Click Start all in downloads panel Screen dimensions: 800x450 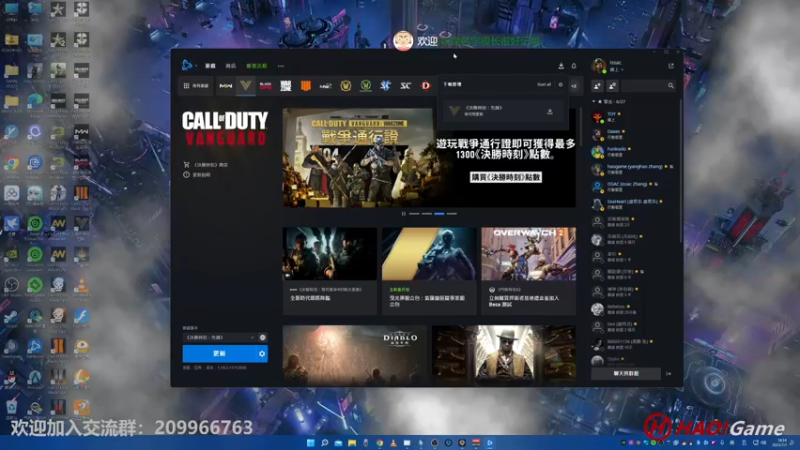coord(544,85)
